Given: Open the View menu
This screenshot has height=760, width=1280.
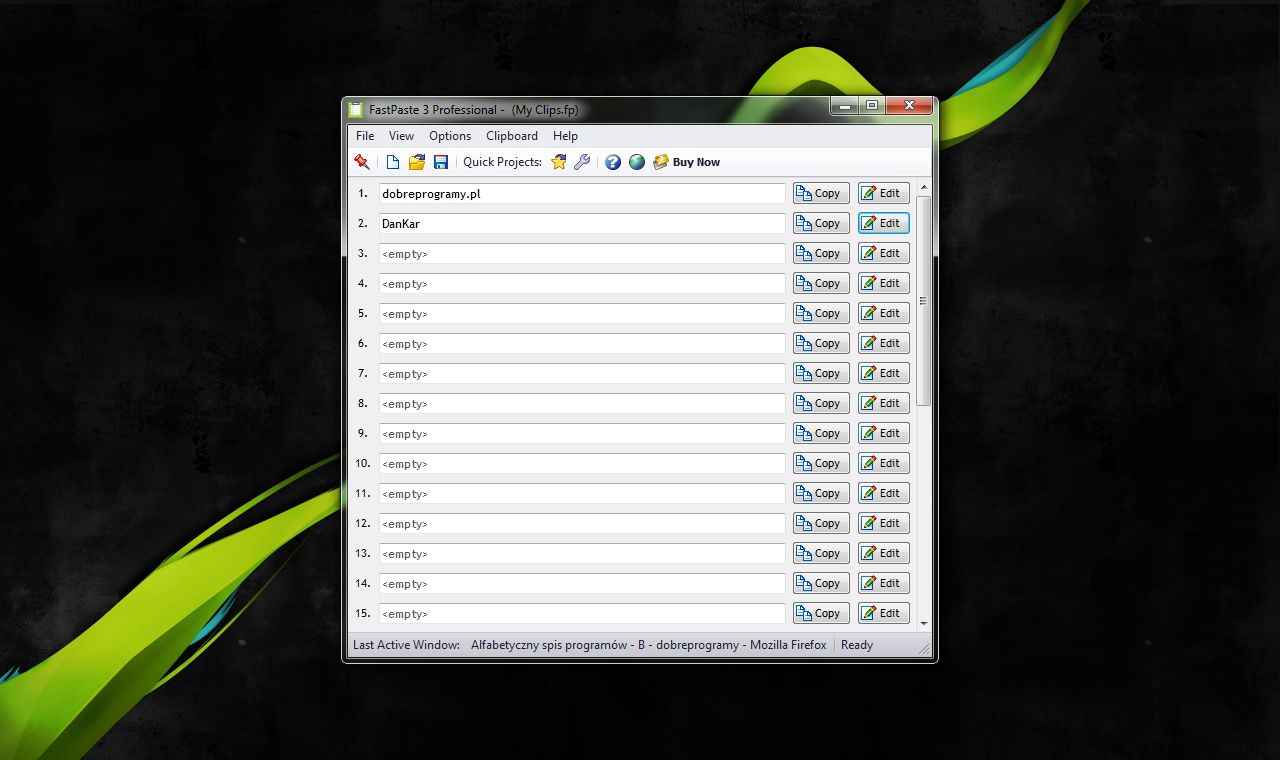Looking at the screenshot, I should coord(401,135).
